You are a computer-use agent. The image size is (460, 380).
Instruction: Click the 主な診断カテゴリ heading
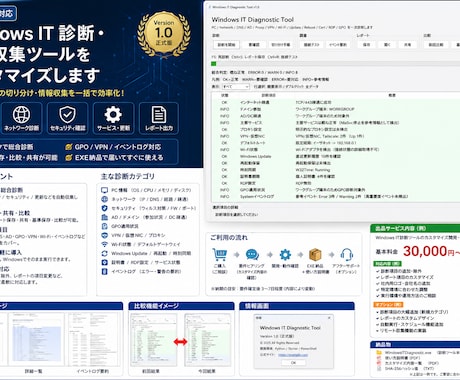[128, 176]
